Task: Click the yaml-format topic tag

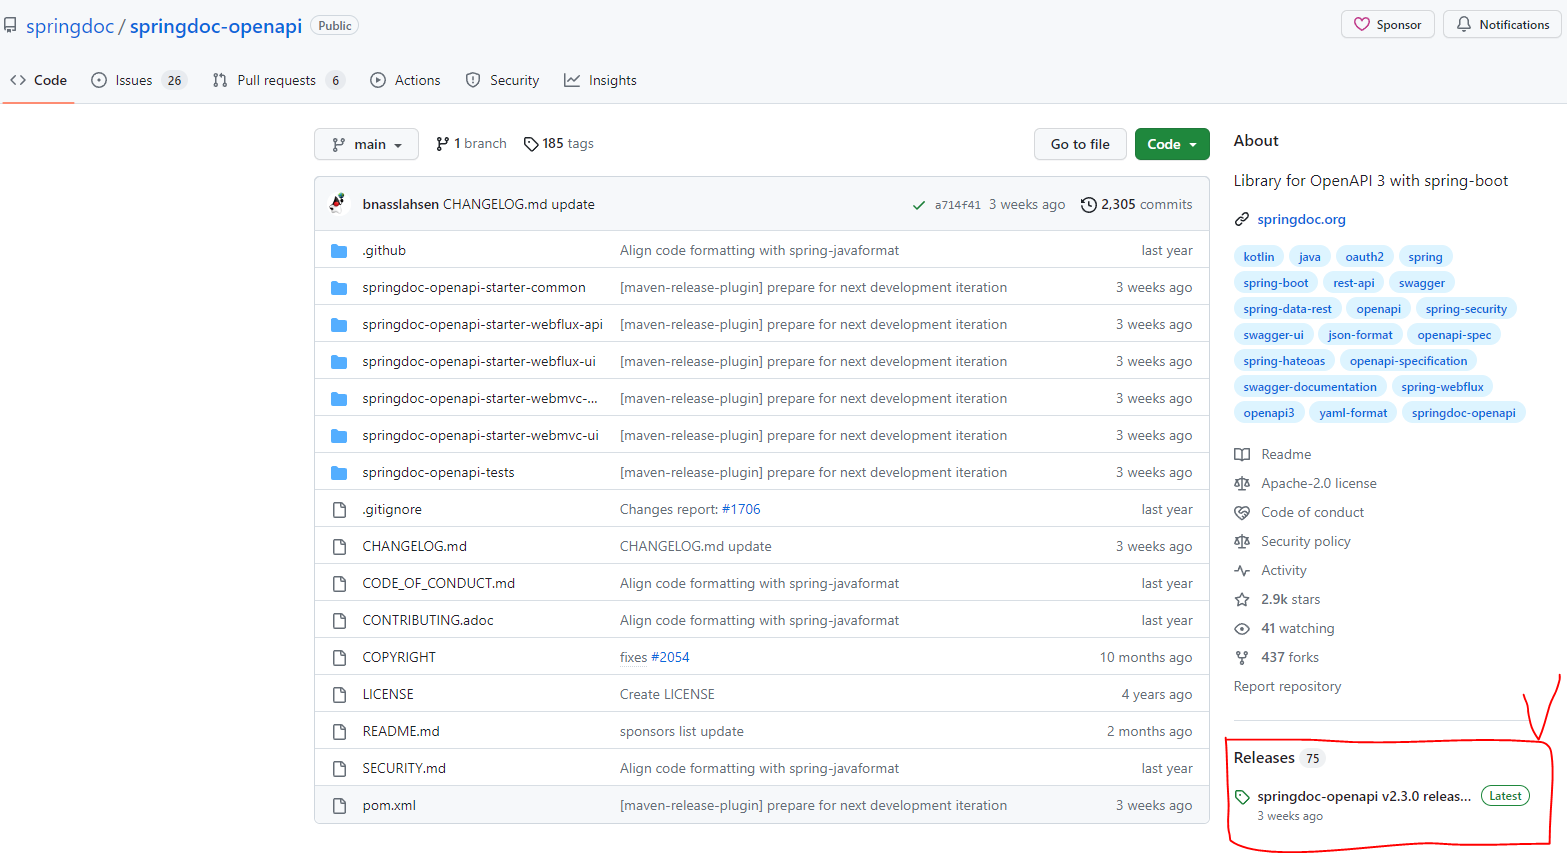Action: (1353, 413)
